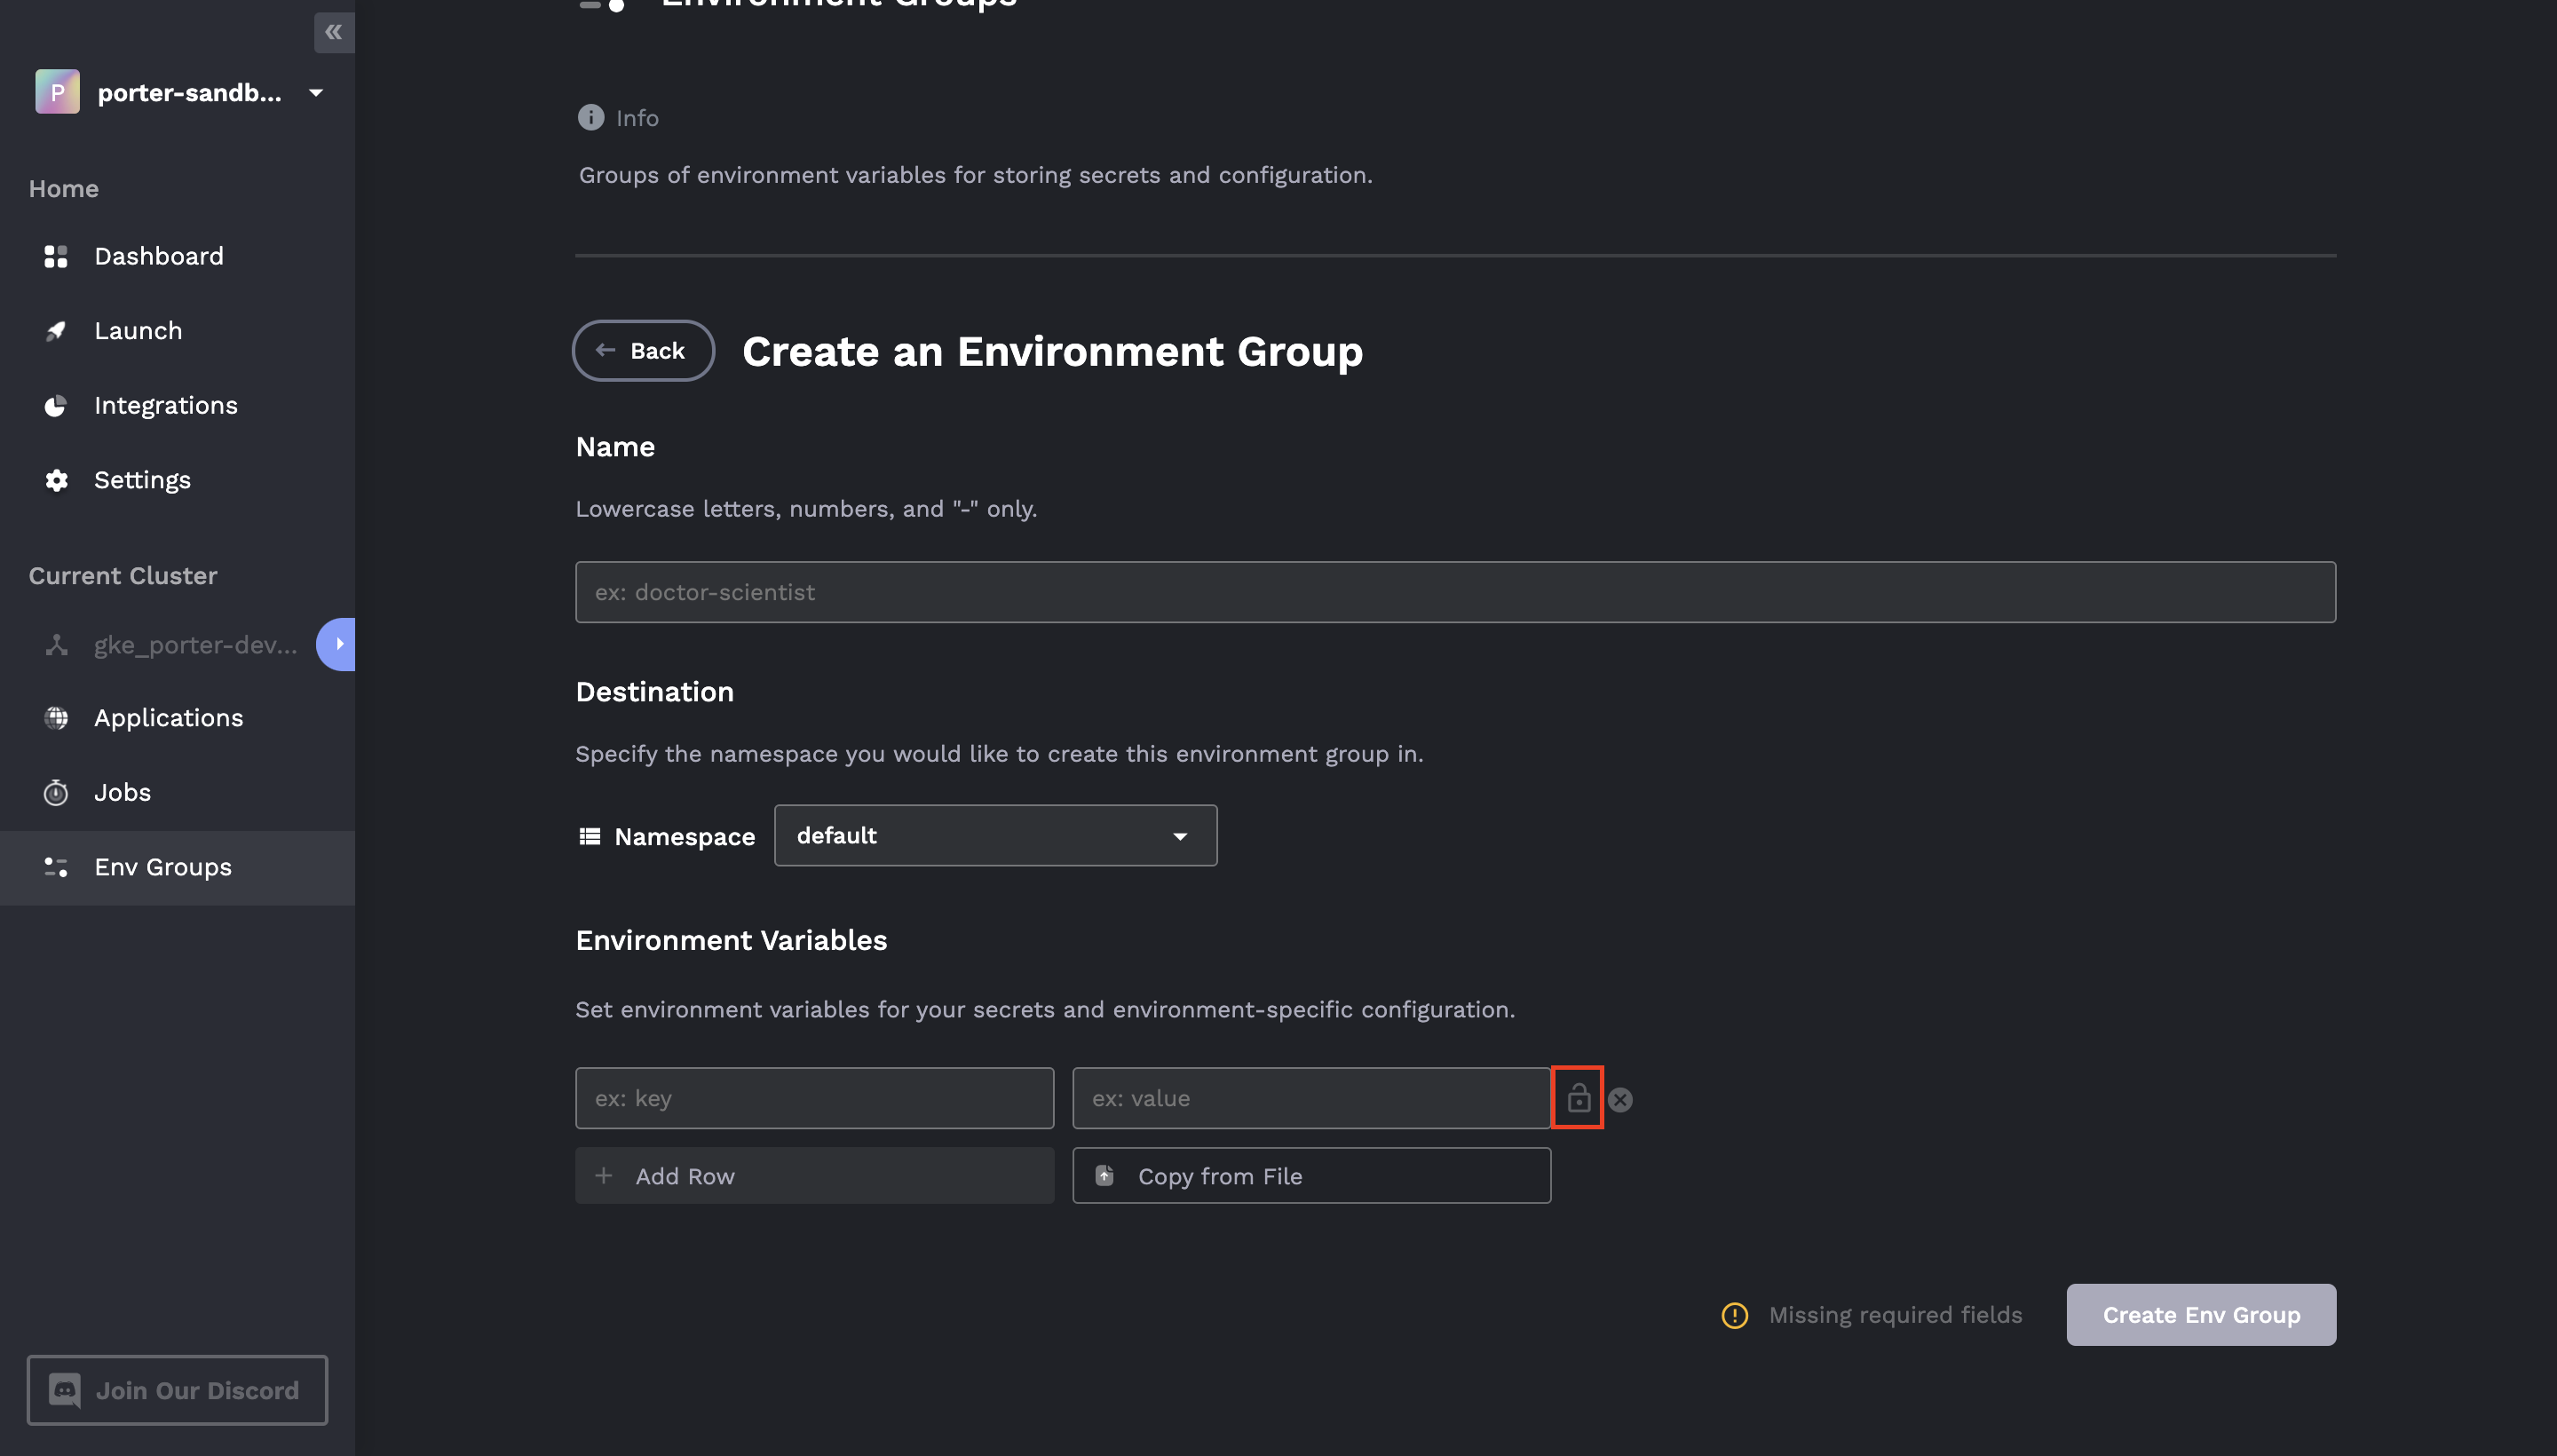Viewport: 2557px width, 1456px height.
Task: Click Create Env Group button
Action: (x=2200, y=1315)
